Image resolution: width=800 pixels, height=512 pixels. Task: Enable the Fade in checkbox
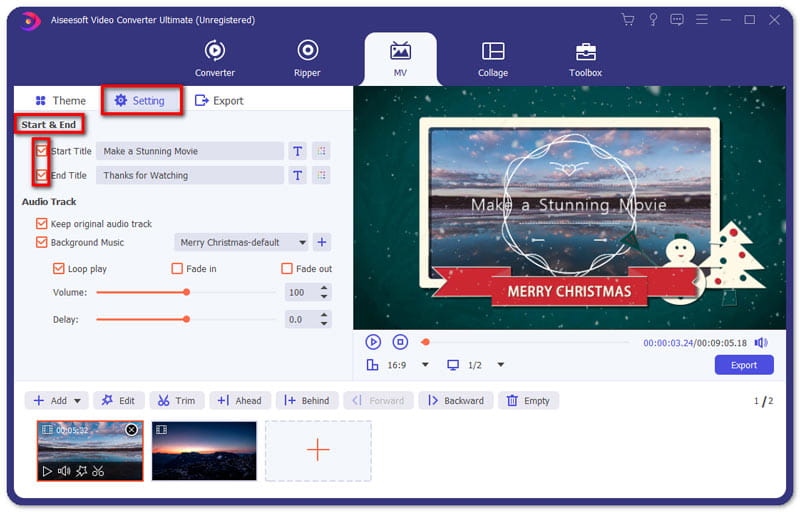click(177, 269)
